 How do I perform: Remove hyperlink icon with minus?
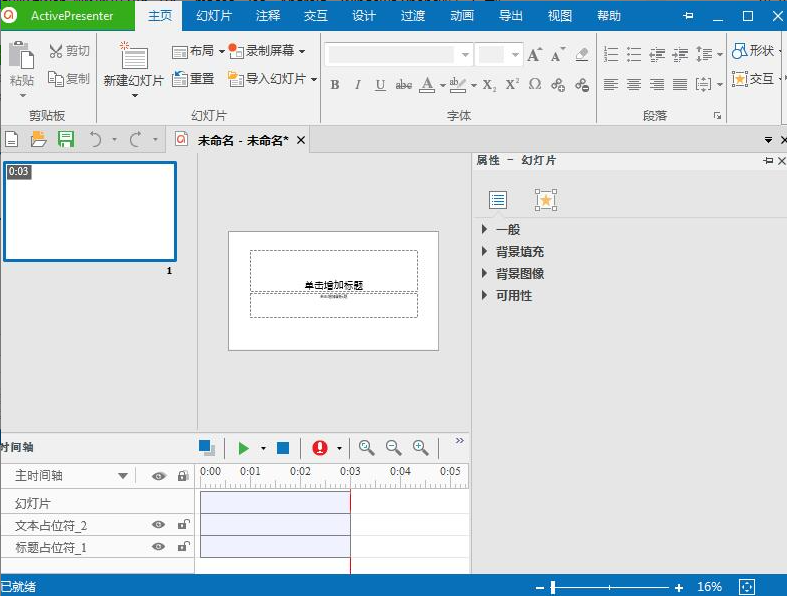(x=582, y=84)
